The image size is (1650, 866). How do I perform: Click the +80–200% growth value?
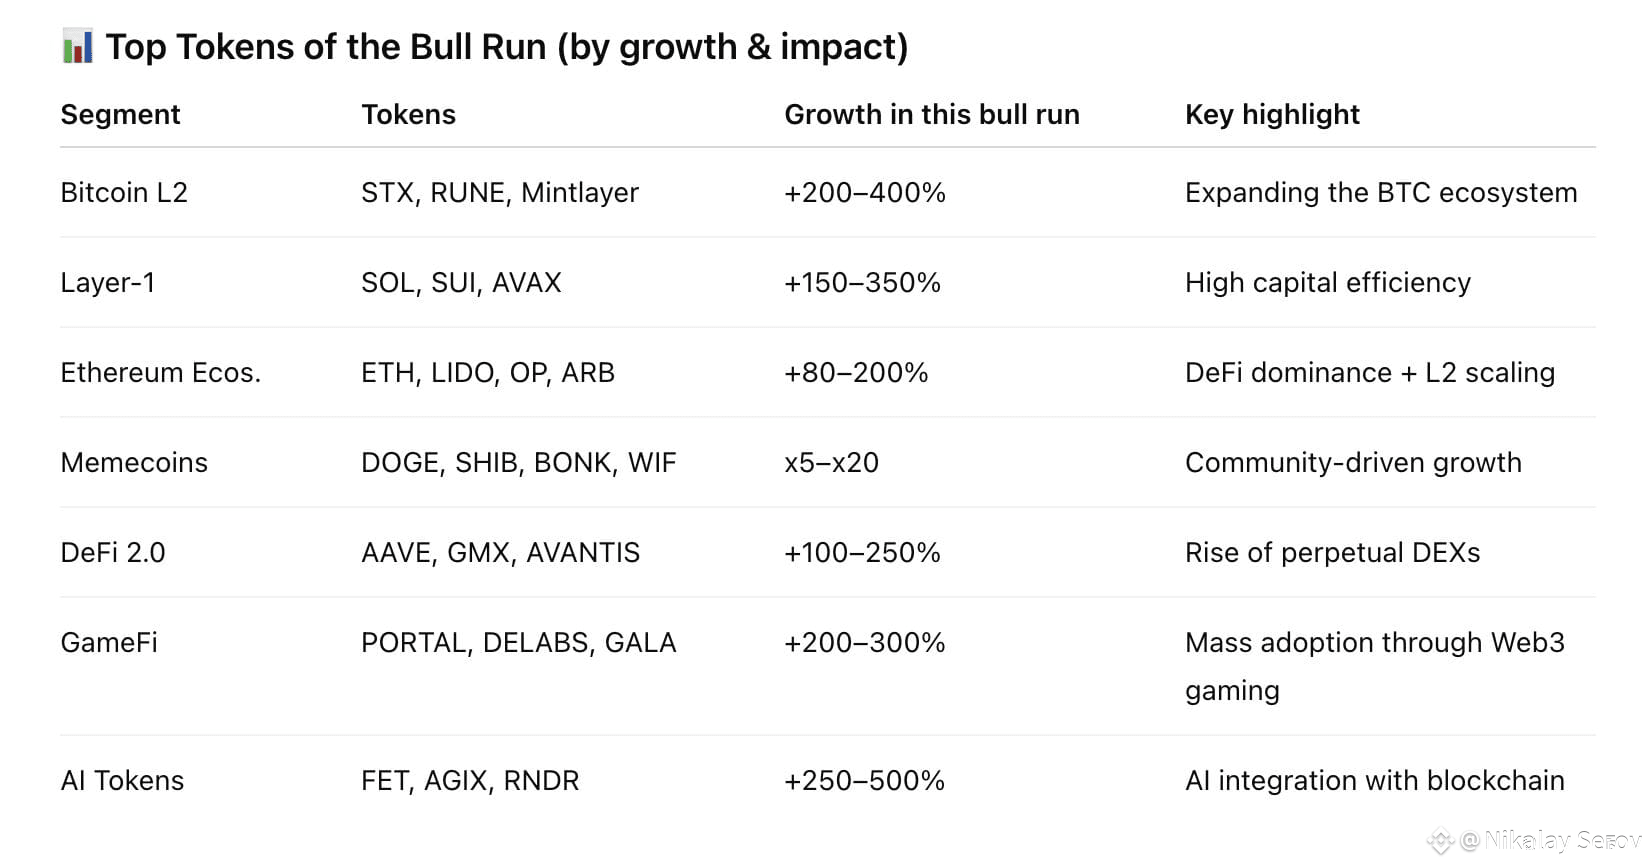pyautogui.click(x=856, y=372)
